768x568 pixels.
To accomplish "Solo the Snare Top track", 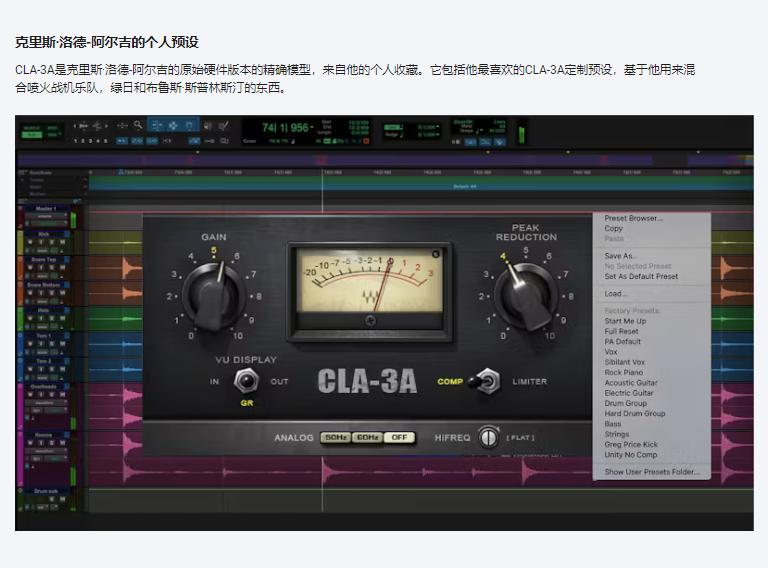I will pyautogui.click(x=51, y=267).
